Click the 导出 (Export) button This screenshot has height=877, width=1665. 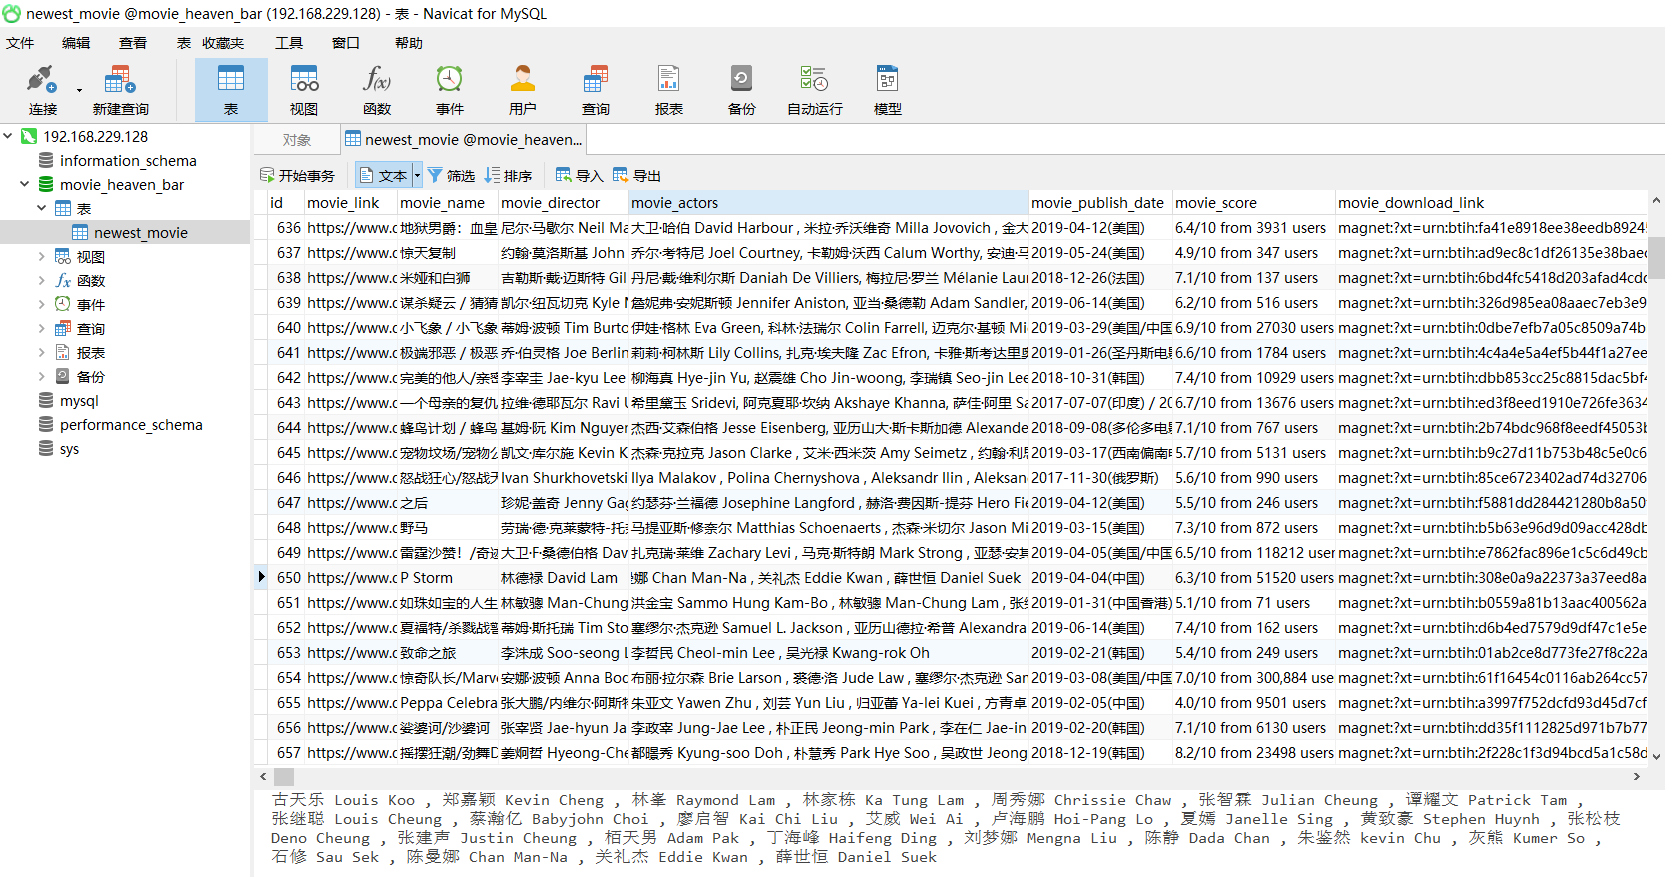click(637, 176)
